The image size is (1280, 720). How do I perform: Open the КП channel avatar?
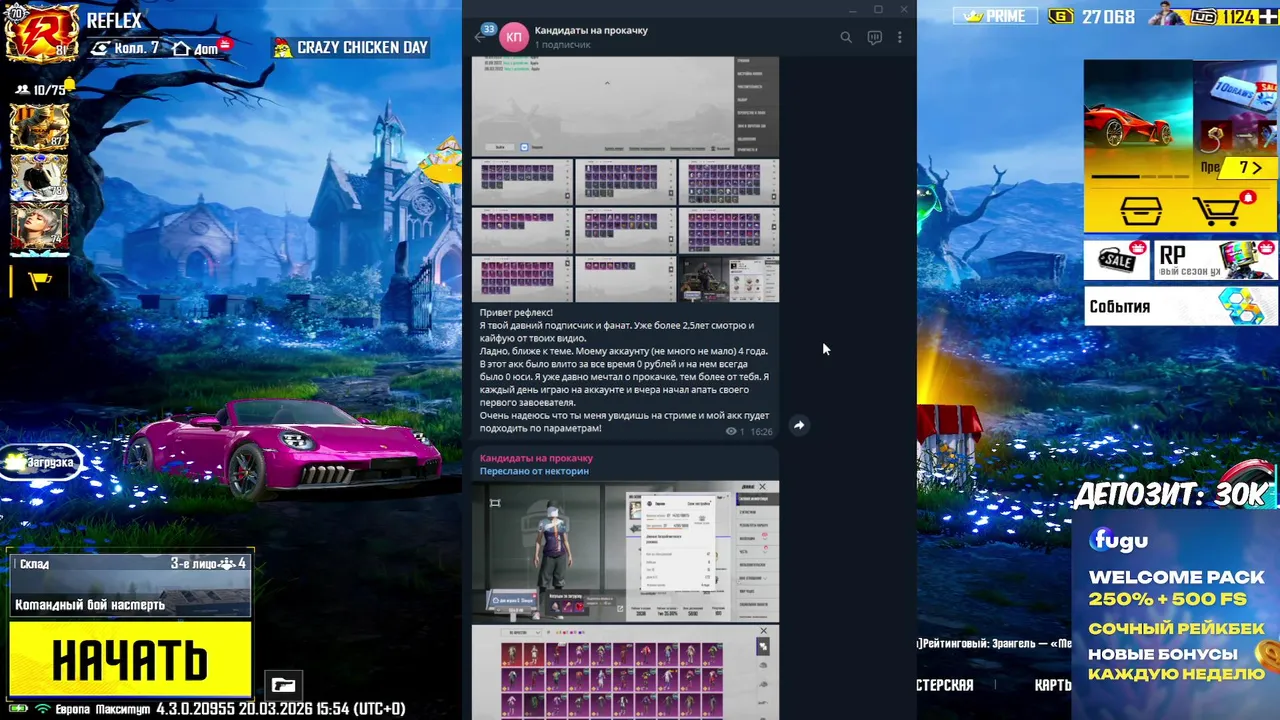pos(514,37)
